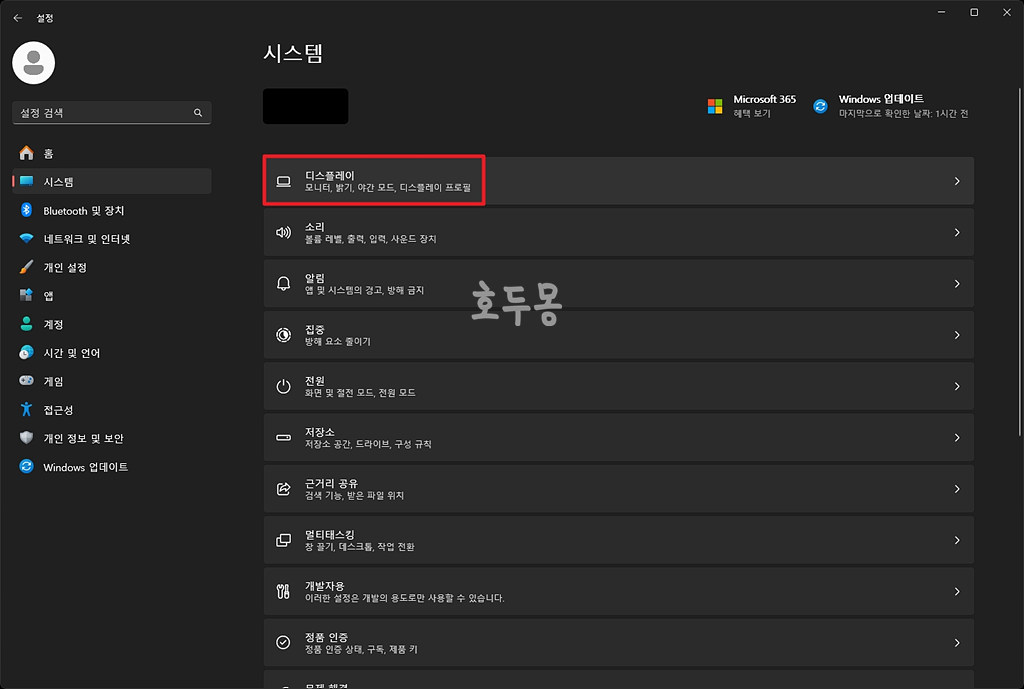
Task: Open 개인 정보 및 보안 section
Action: (112, 438)
